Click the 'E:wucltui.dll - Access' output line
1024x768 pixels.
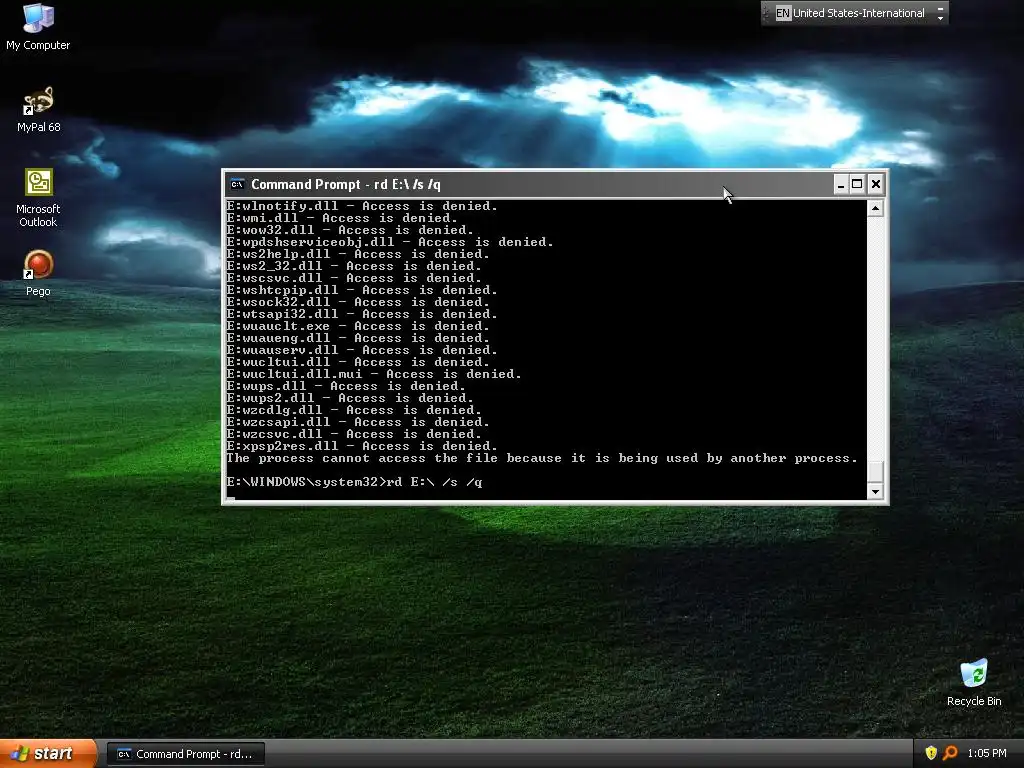[358, 362]
